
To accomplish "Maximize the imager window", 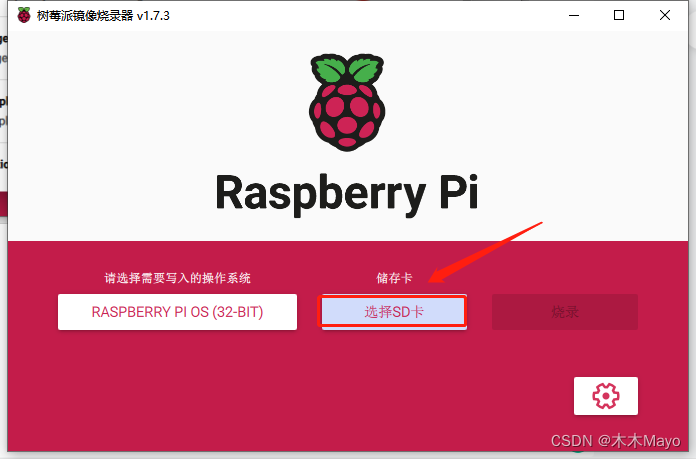I will (619, 15).
